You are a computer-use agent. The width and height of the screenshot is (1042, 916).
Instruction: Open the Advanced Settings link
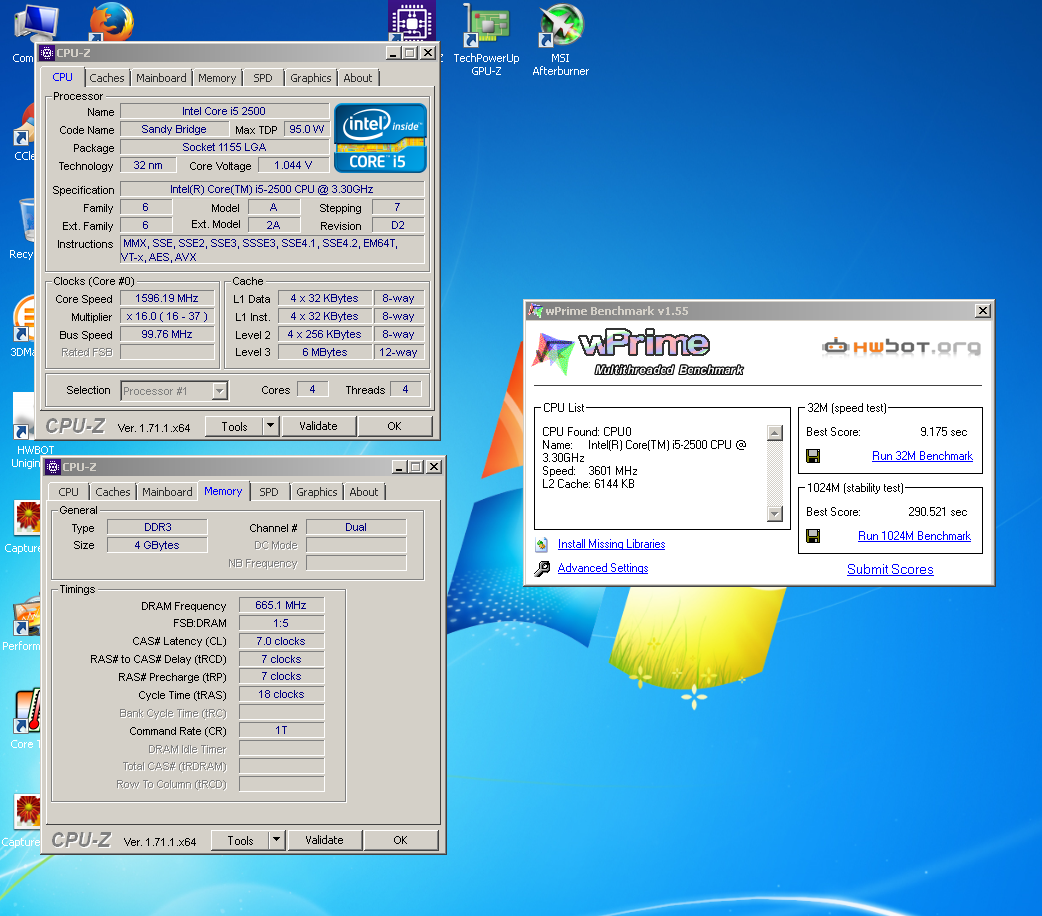603,568
